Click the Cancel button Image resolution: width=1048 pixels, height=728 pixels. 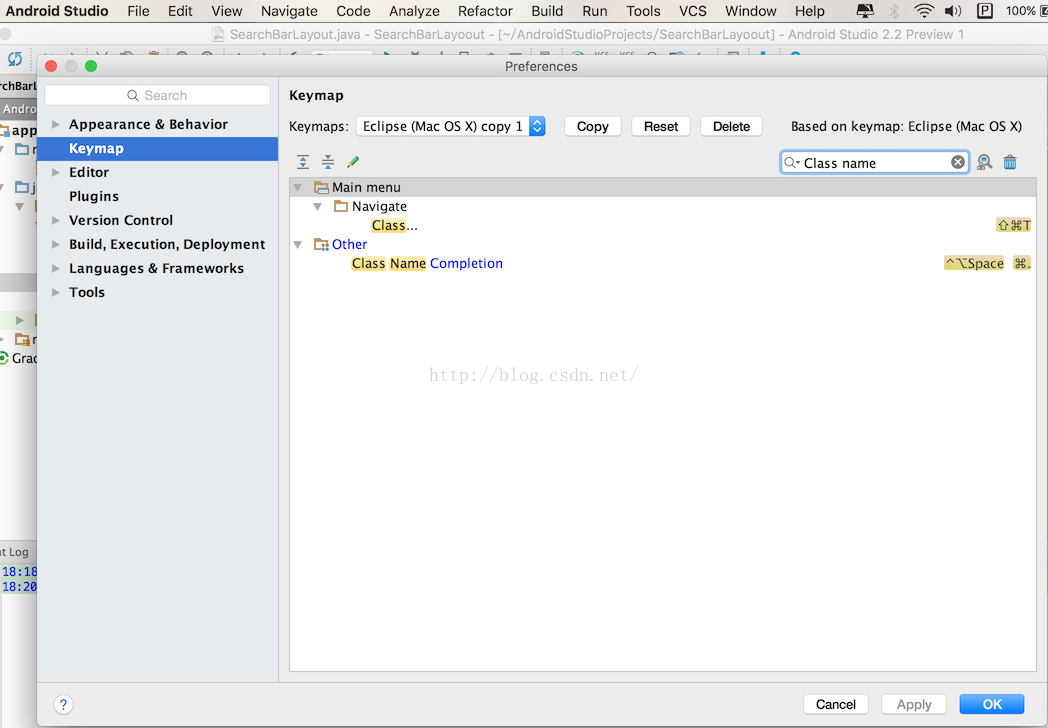click(x=835, y=704)
